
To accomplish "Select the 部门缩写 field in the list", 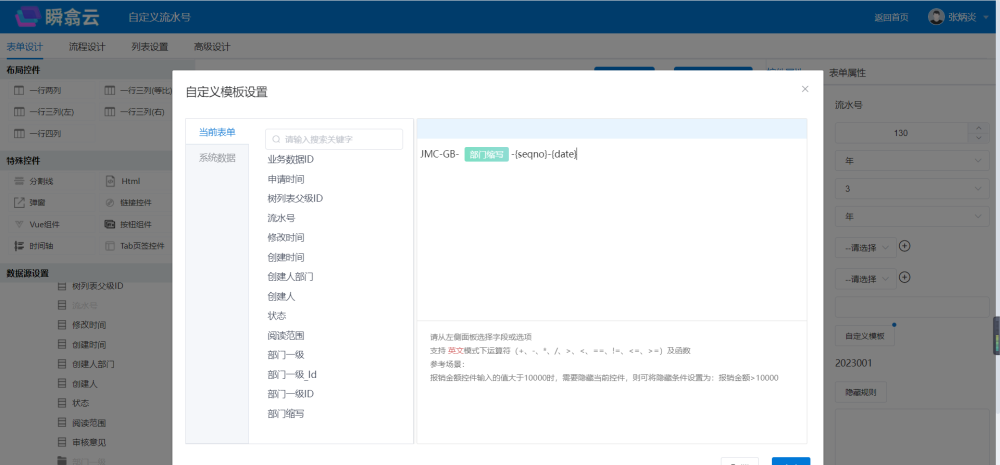I will (287, 413).
